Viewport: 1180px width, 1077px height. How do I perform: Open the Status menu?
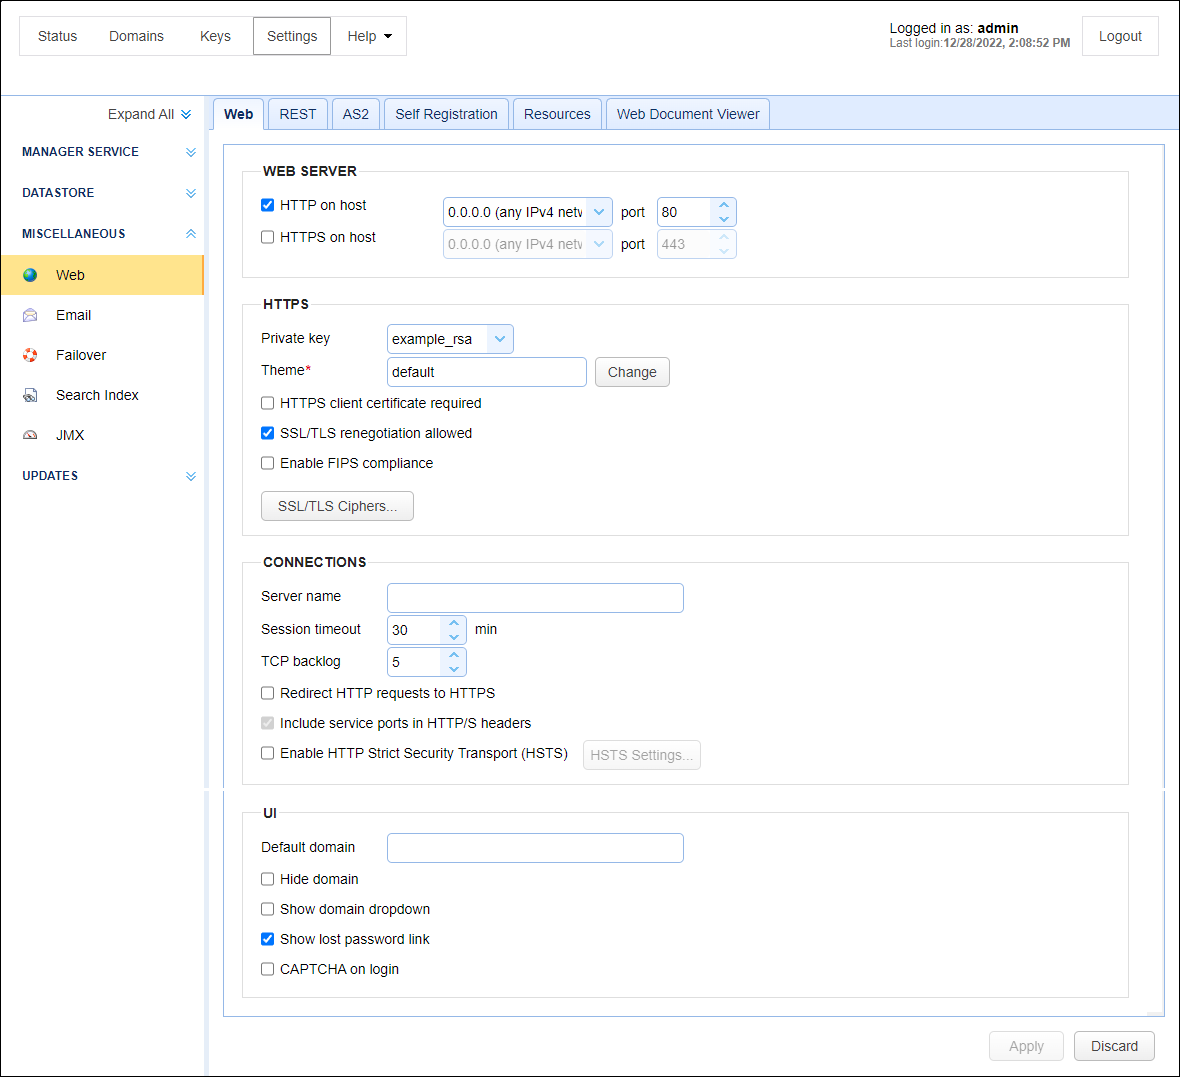tap(57, 36)
